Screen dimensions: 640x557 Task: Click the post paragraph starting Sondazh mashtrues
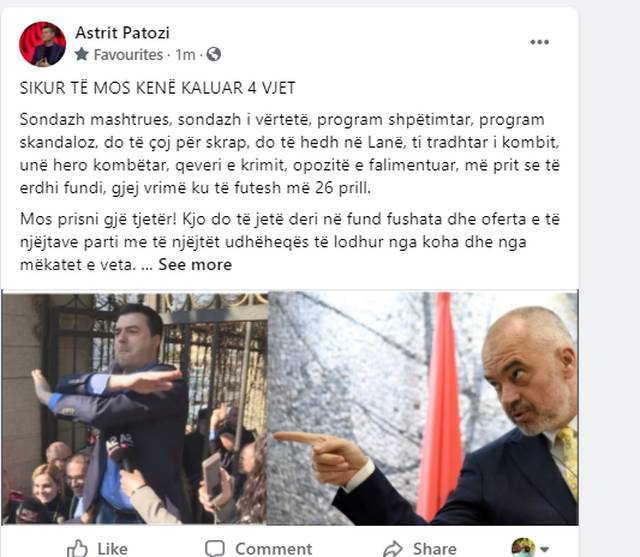tap(289, 154)
